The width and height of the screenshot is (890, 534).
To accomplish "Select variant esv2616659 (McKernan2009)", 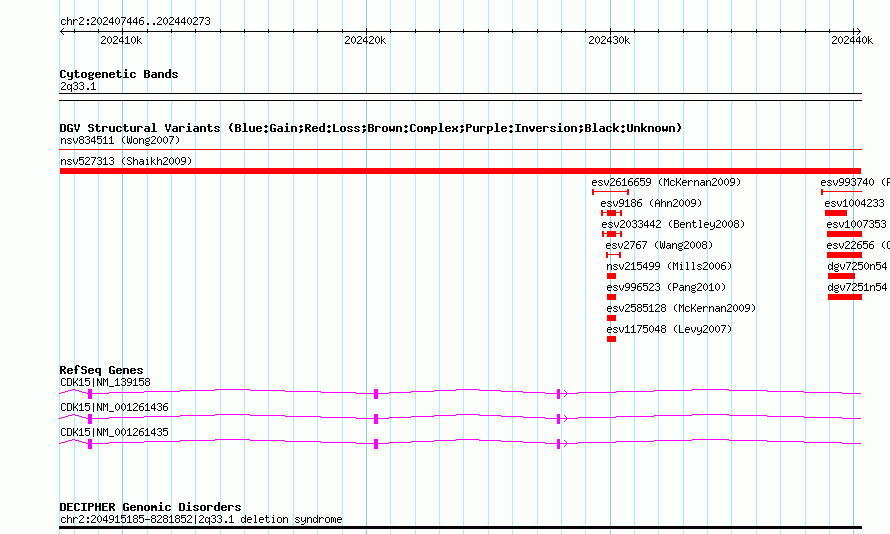I will tap(666, 182).
